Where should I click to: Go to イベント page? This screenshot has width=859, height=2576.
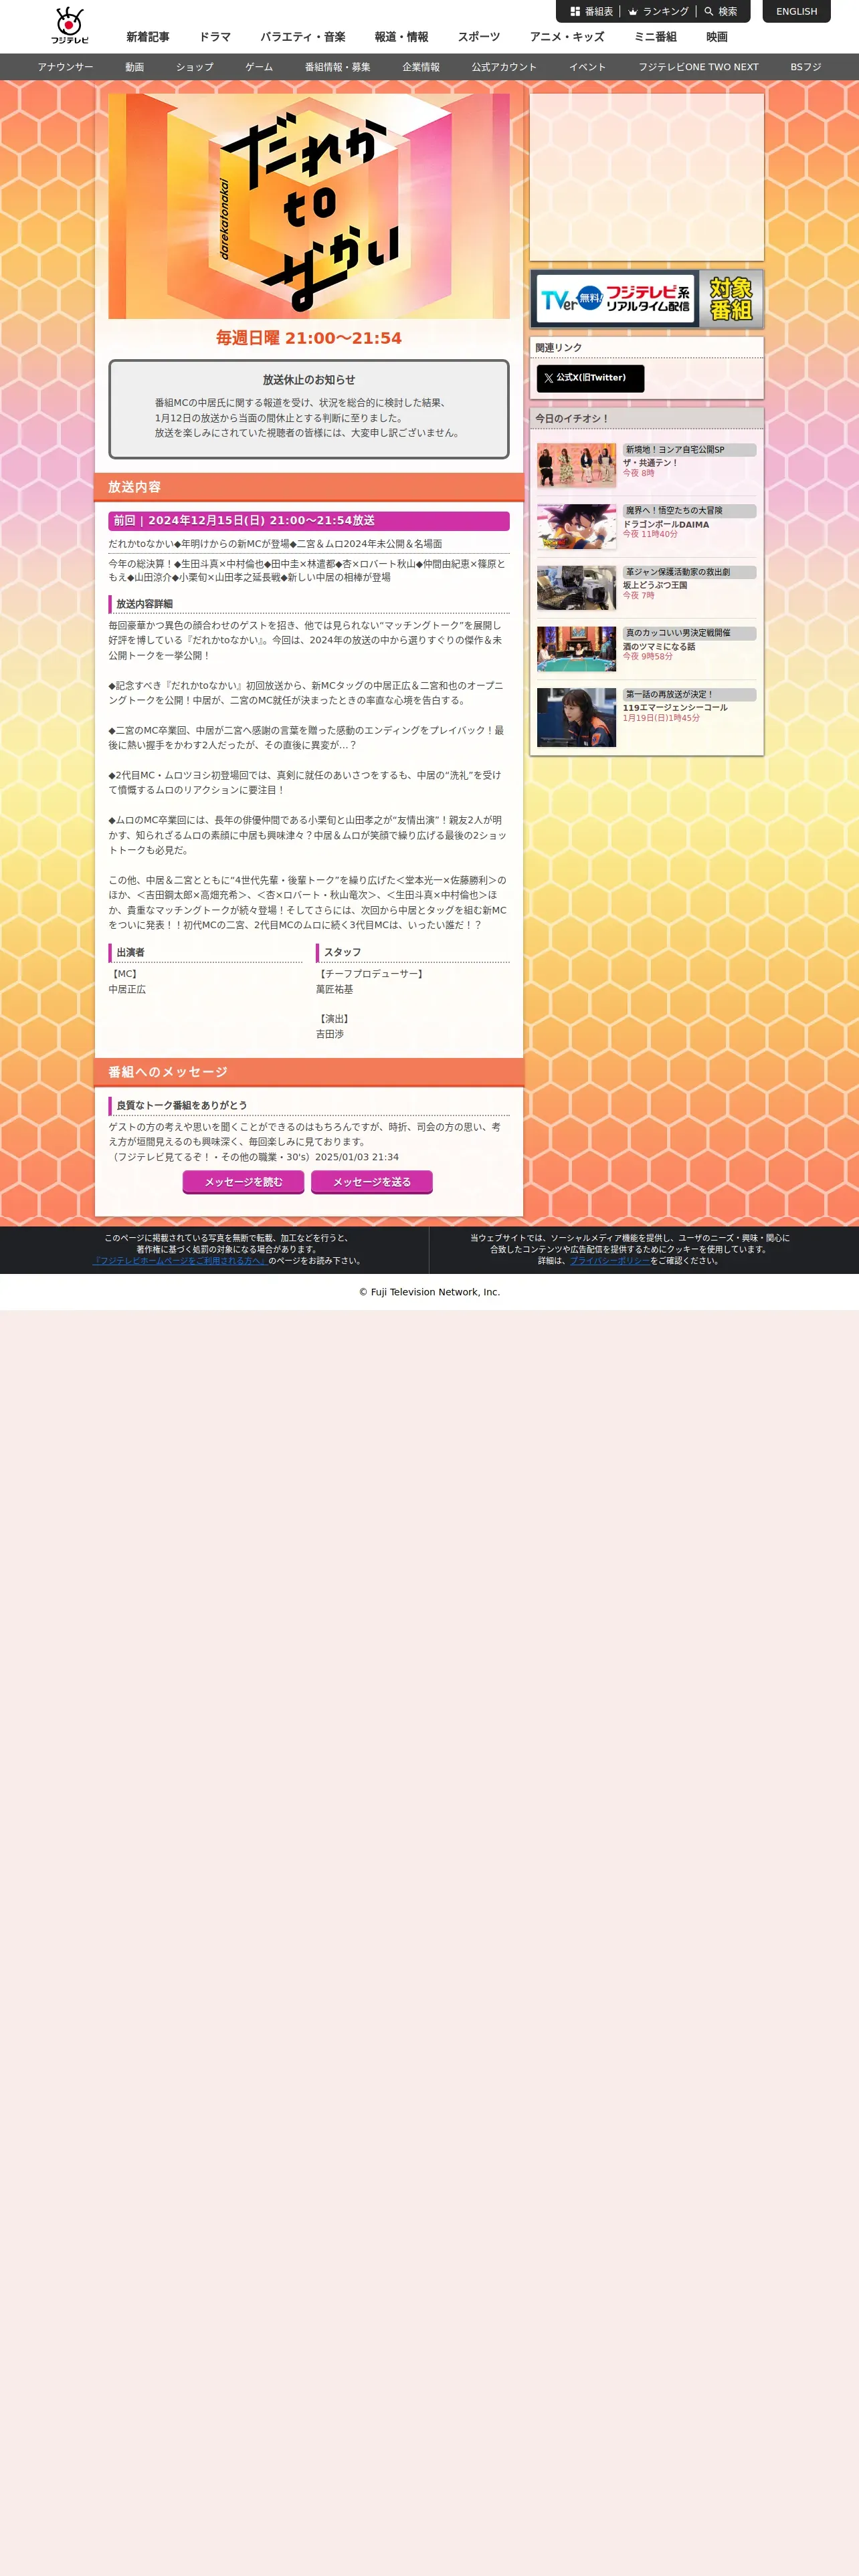coord(588,67)
